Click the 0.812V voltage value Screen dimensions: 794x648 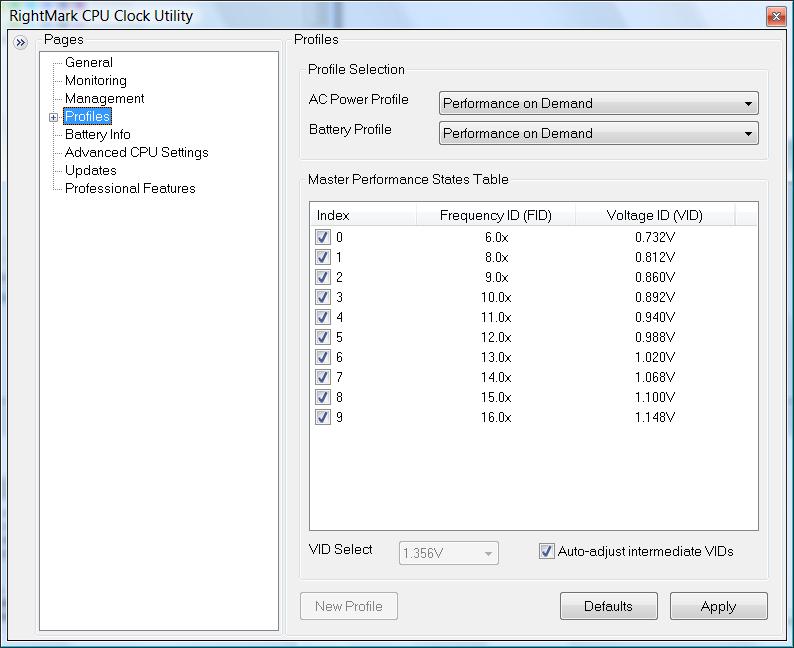pyautogui.click(x=655, y=257)
